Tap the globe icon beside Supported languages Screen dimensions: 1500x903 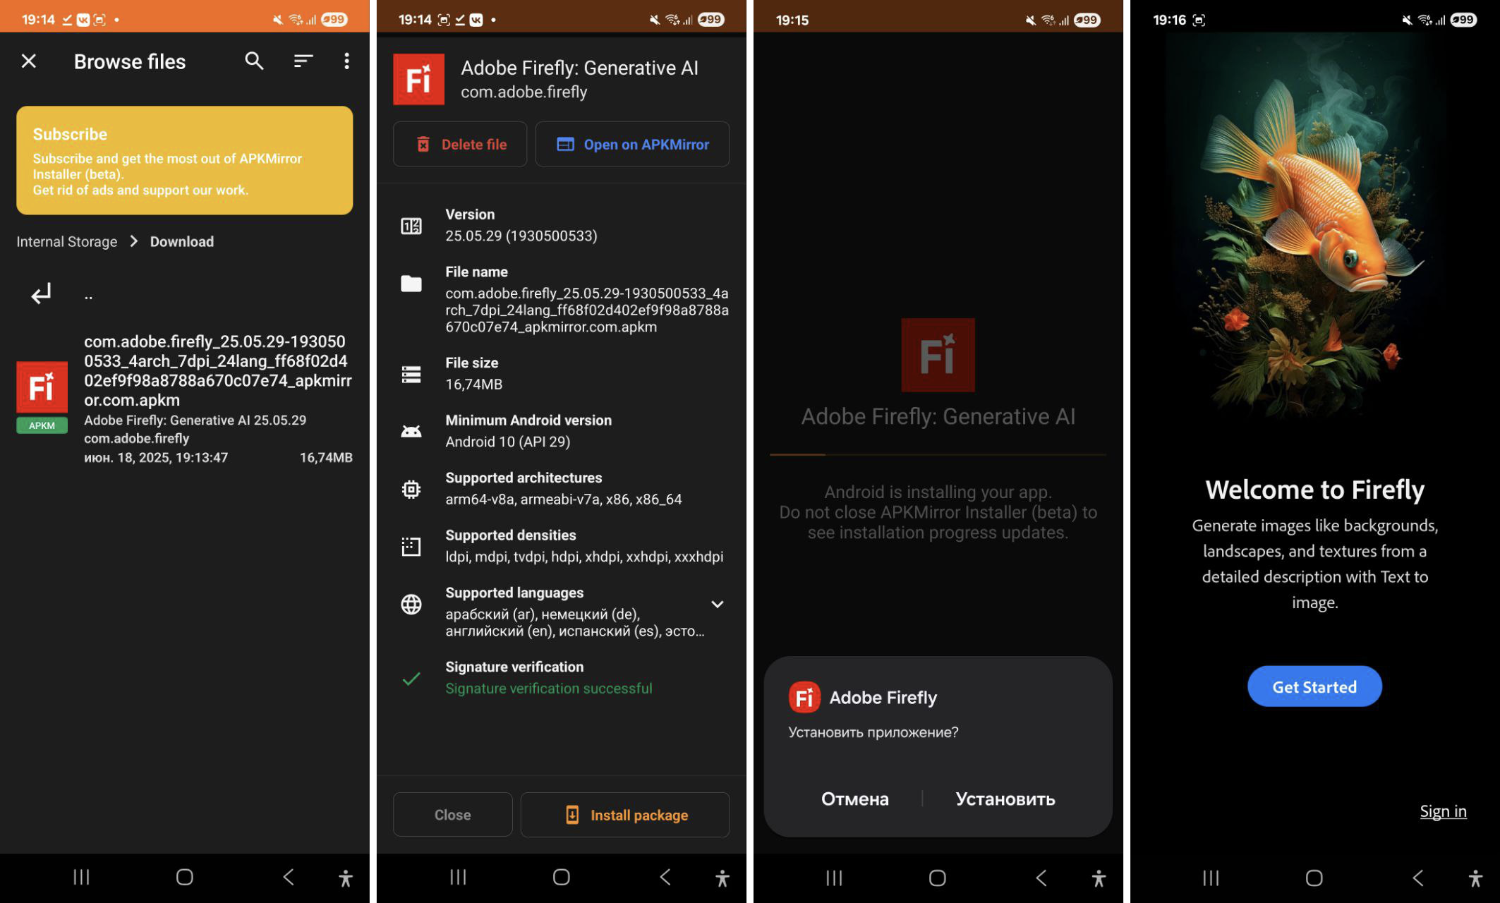[x=411, y=604]
